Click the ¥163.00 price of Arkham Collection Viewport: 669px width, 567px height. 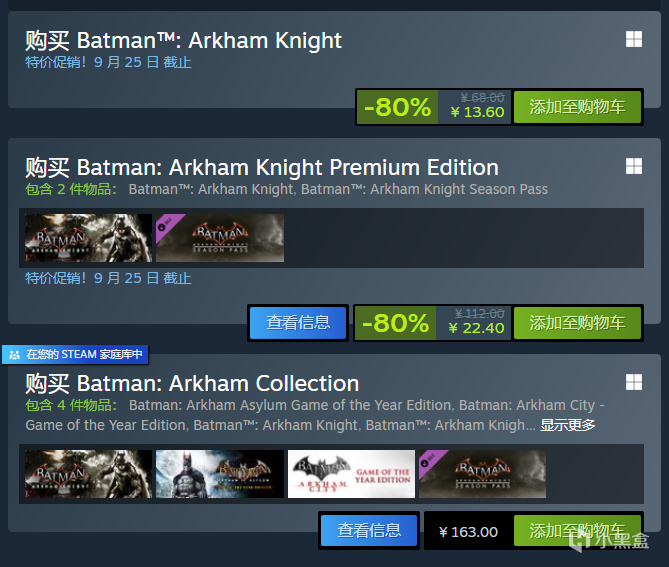(x=468, y=532)
